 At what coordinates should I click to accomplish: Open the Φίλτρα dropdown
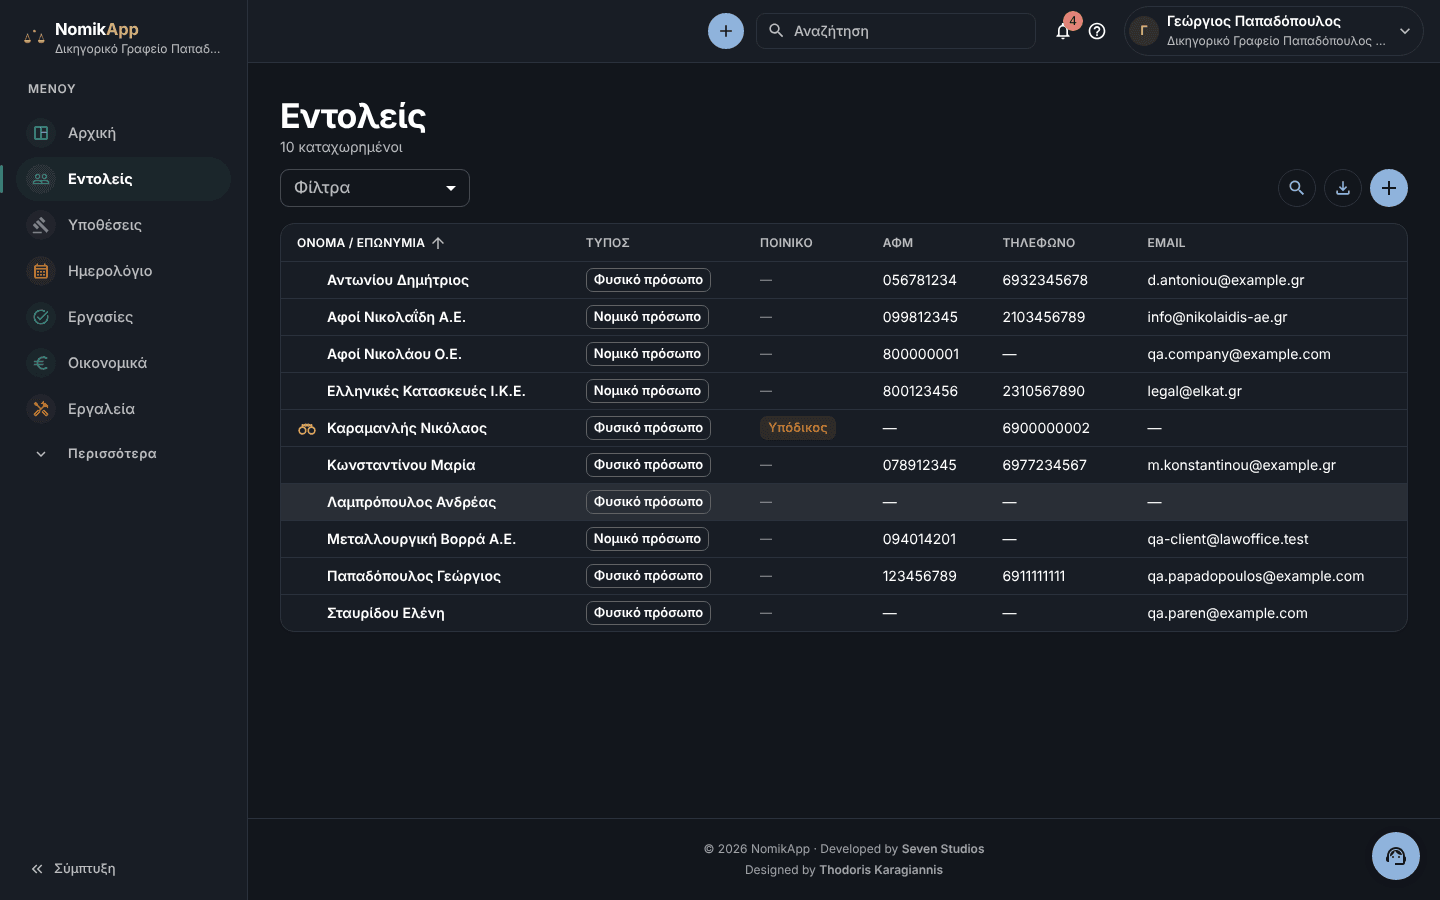(375, 188)
